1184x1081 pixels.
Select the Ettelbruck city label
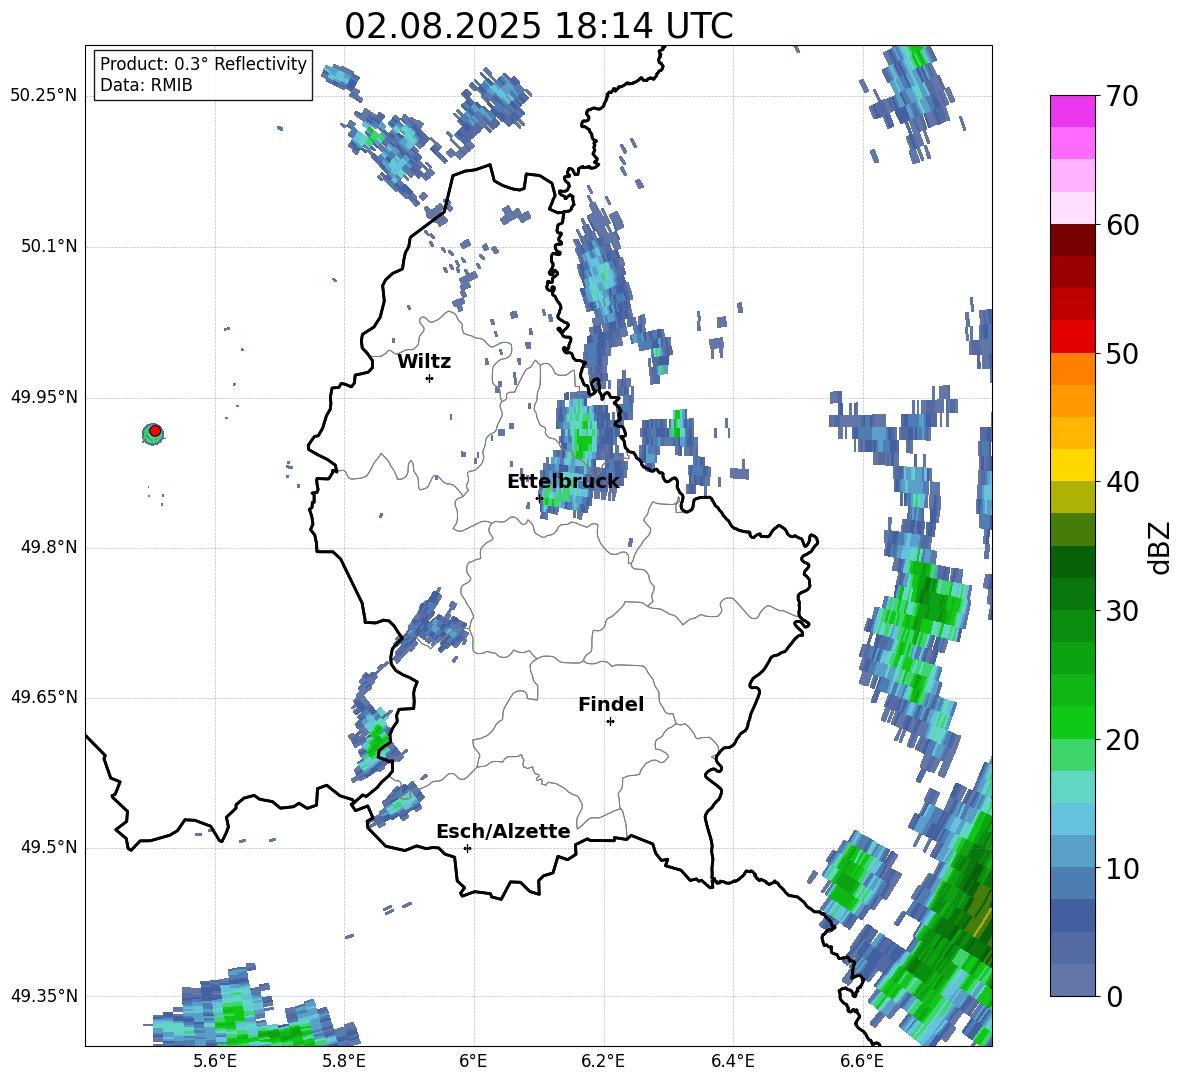(x=563, y=482)
